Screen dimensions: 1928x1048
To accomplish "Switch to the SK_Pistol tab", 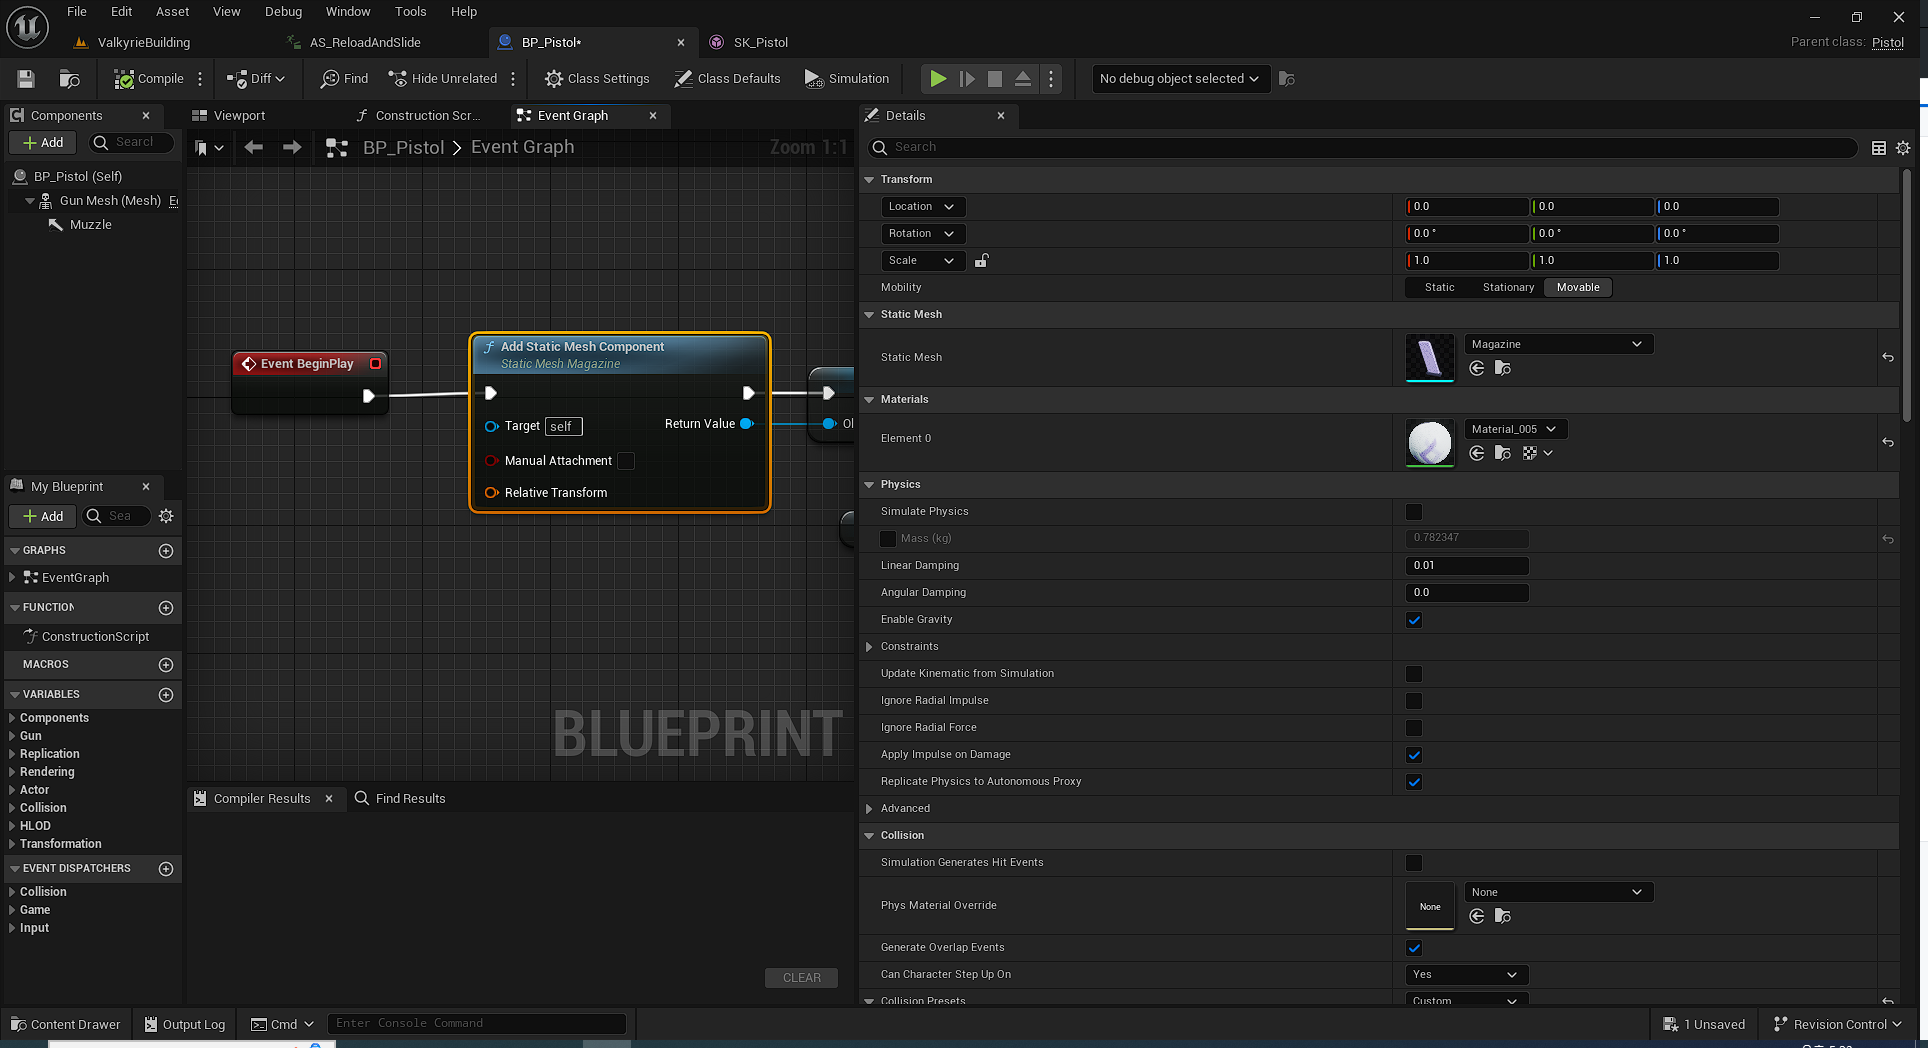I will point(761,43).
